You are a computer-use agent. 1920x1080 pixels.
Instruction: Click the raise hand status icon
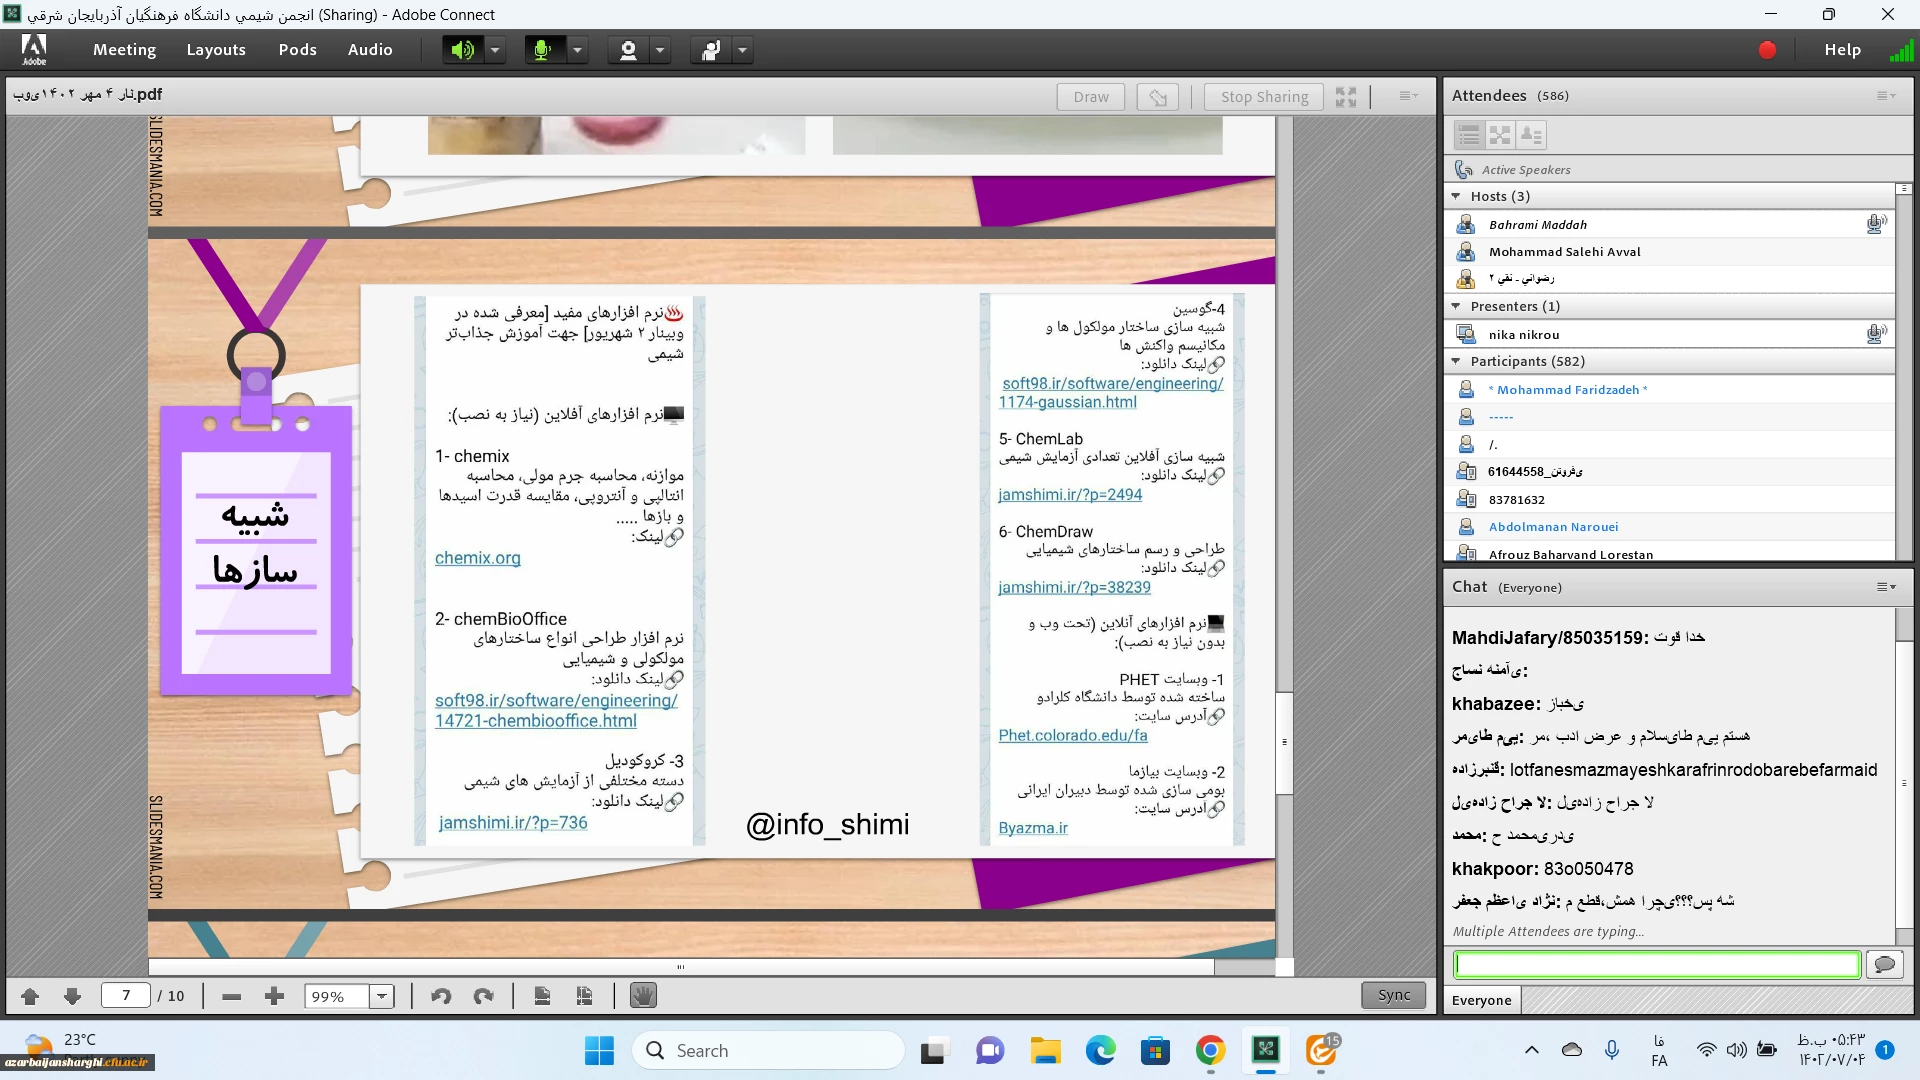[x=711, y=50]
